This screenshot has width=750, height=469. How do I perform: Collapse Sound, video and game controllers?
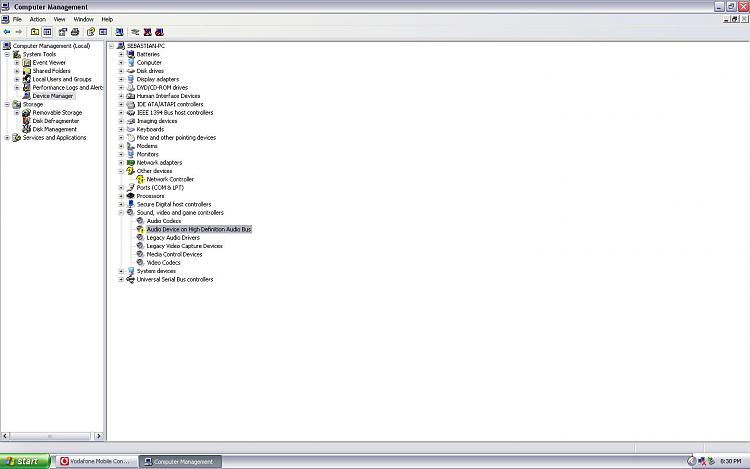121,212
